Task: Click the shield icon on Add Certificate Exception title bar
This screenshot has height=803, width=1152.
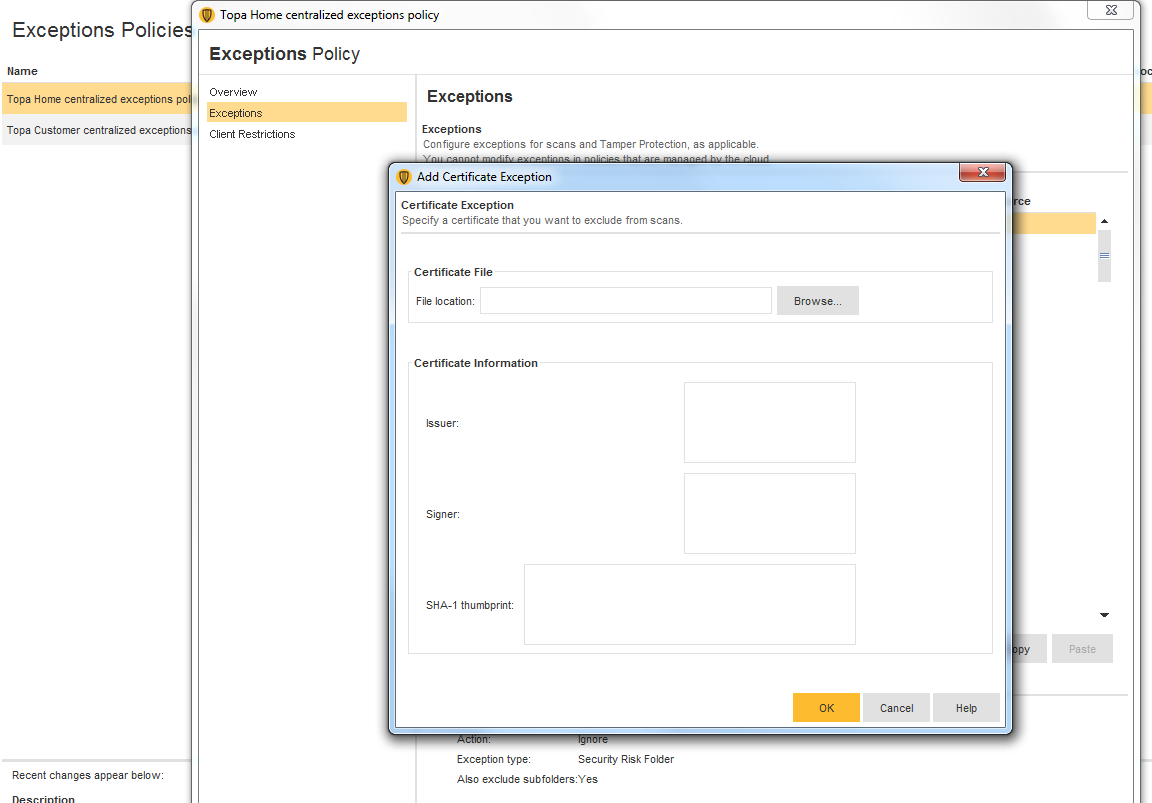Action: (x=404, y=176)
